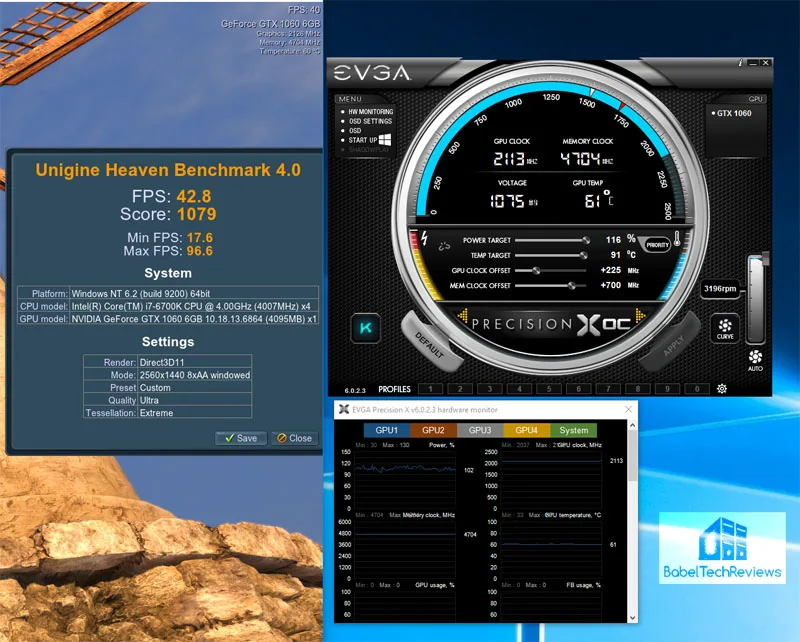Close the hardware monitor window
The height and width of the screenshot is (642, 800).
(x=629, y=409)
